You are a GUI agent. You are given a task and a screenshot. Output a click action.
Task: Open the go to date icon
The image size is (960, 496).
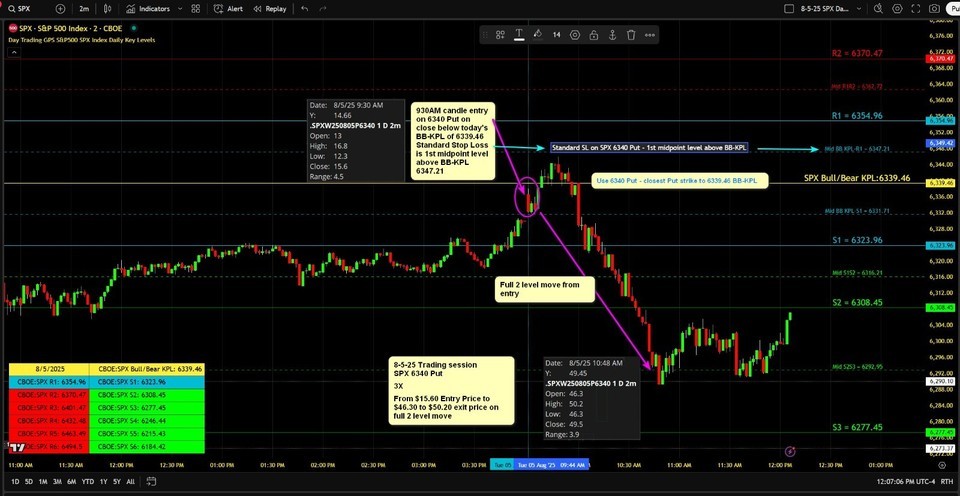pos(149,482)
